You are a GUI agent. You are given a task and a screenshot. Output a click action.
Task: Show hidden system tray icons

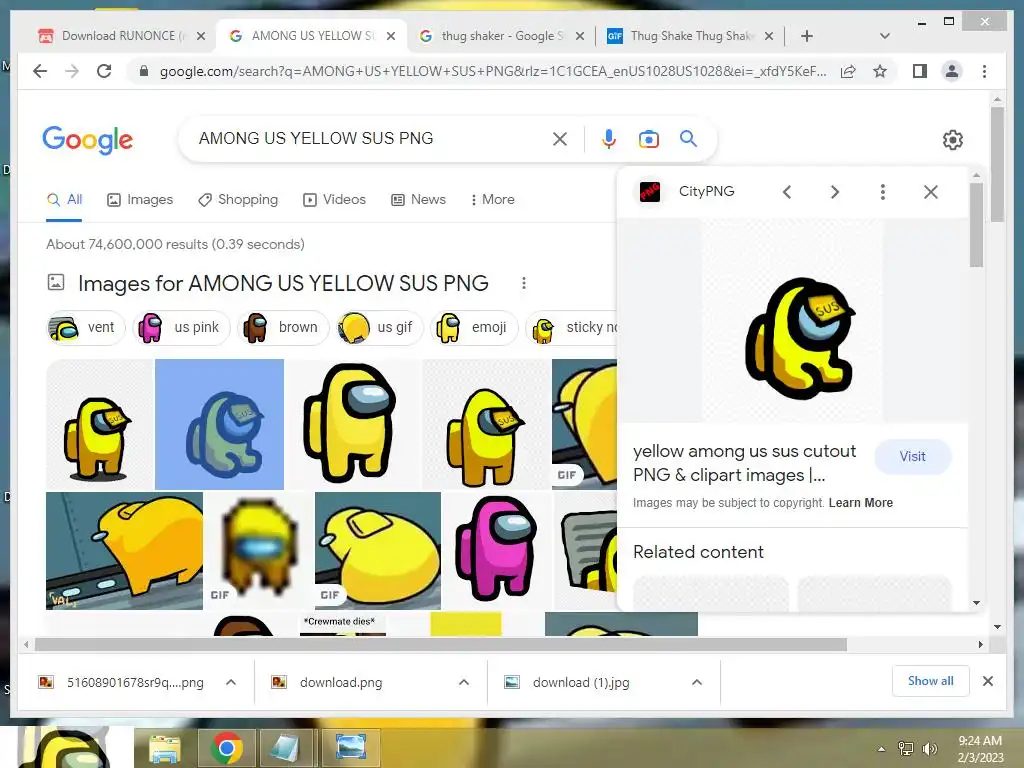point(881,749)
